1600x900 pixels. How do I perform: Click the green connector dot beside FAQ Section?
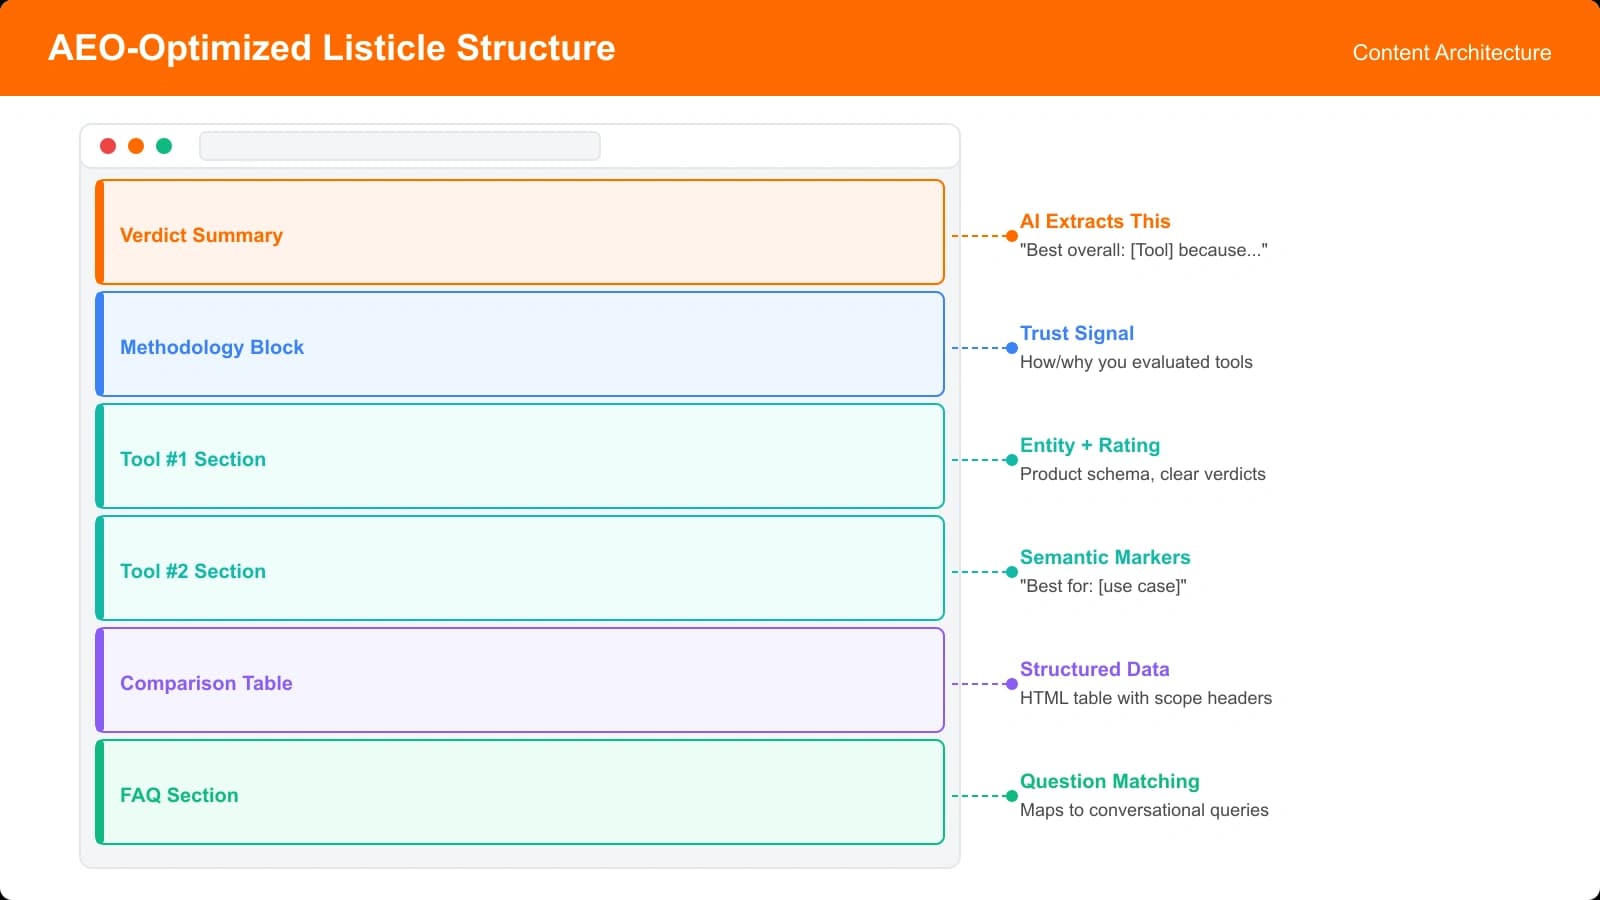[x=1012, y=796]
